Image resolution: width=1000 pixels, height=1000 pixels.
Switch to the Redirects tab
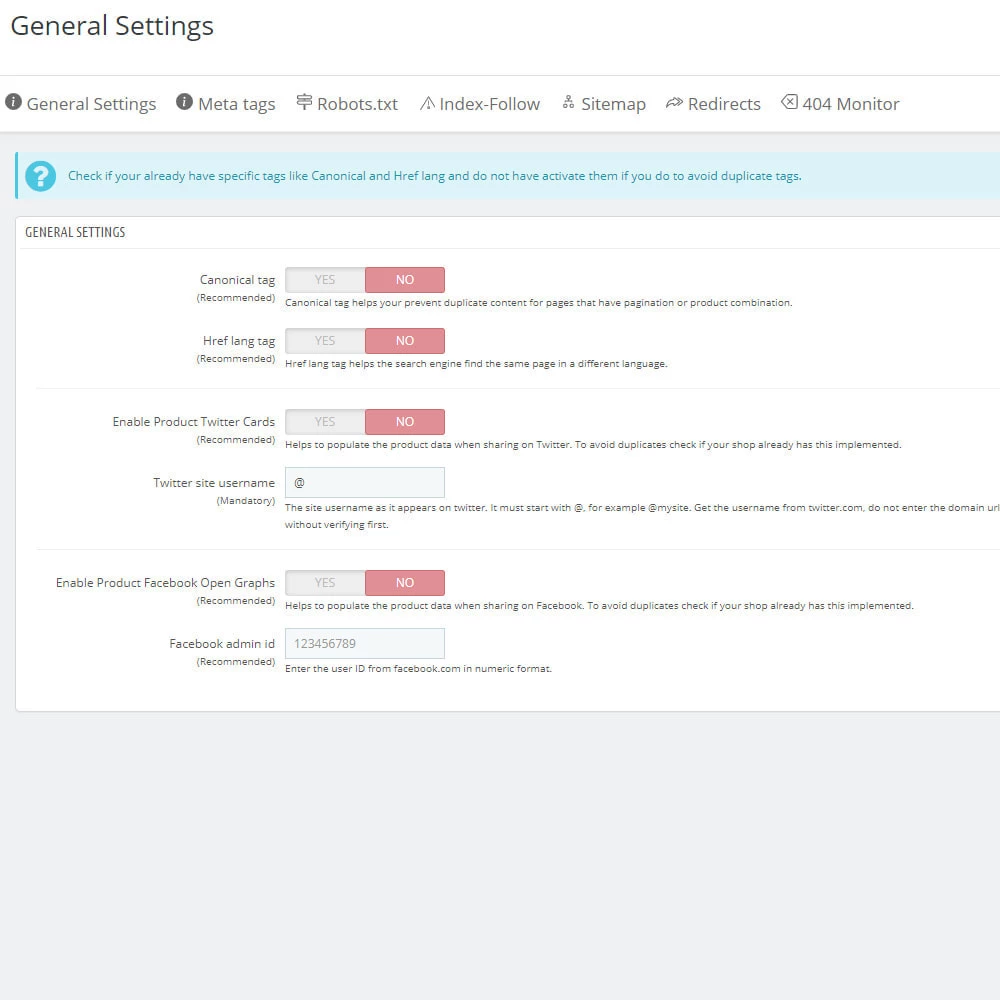(724, 104)
